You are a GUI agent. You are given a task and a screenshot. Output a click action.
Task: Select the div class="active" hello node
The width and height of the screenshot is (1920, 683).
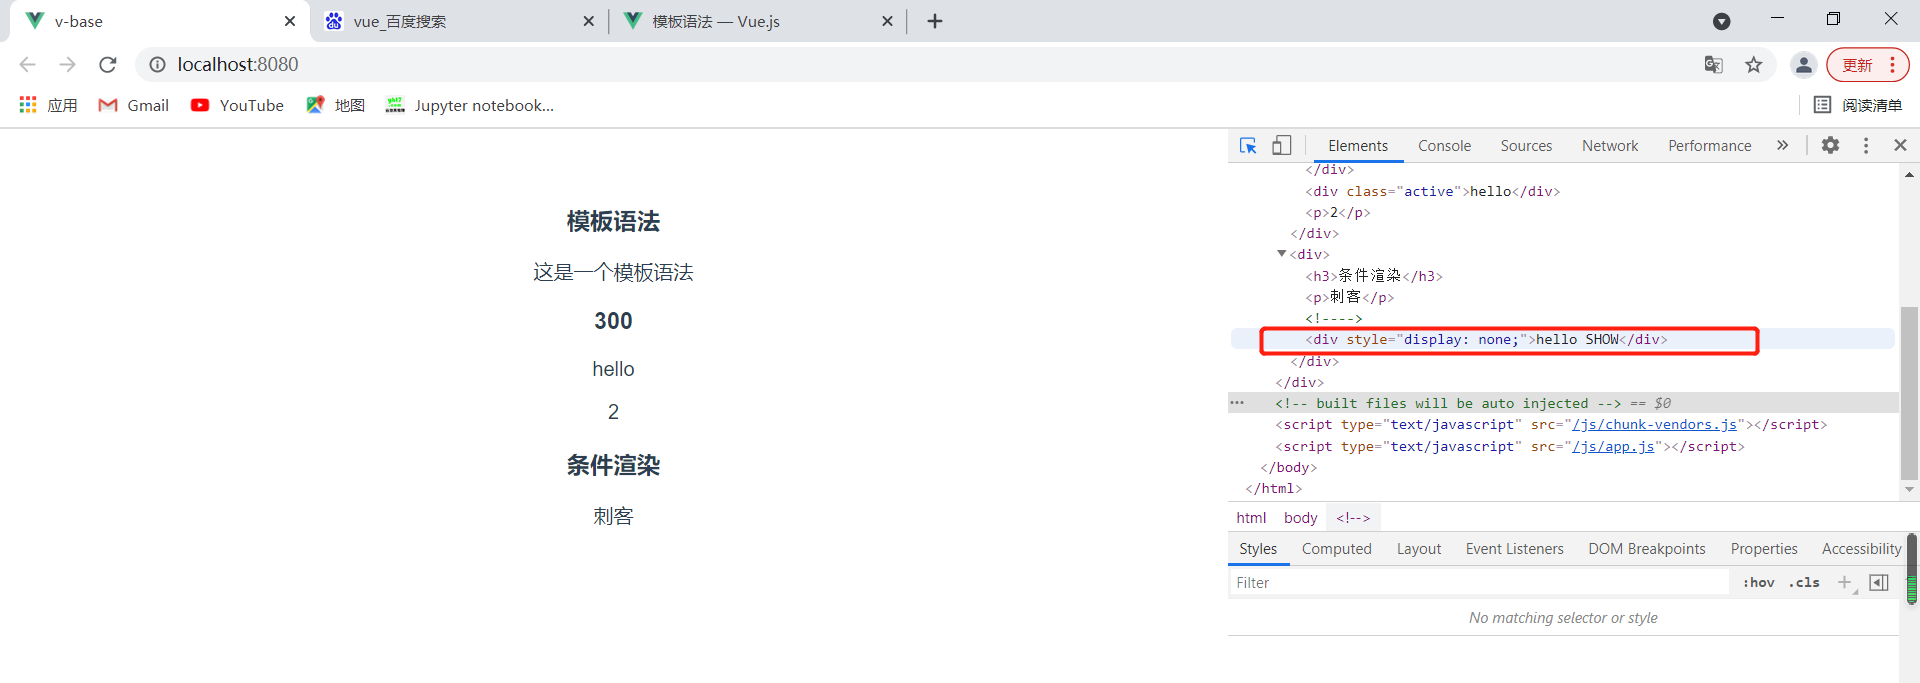point(1432,191)
